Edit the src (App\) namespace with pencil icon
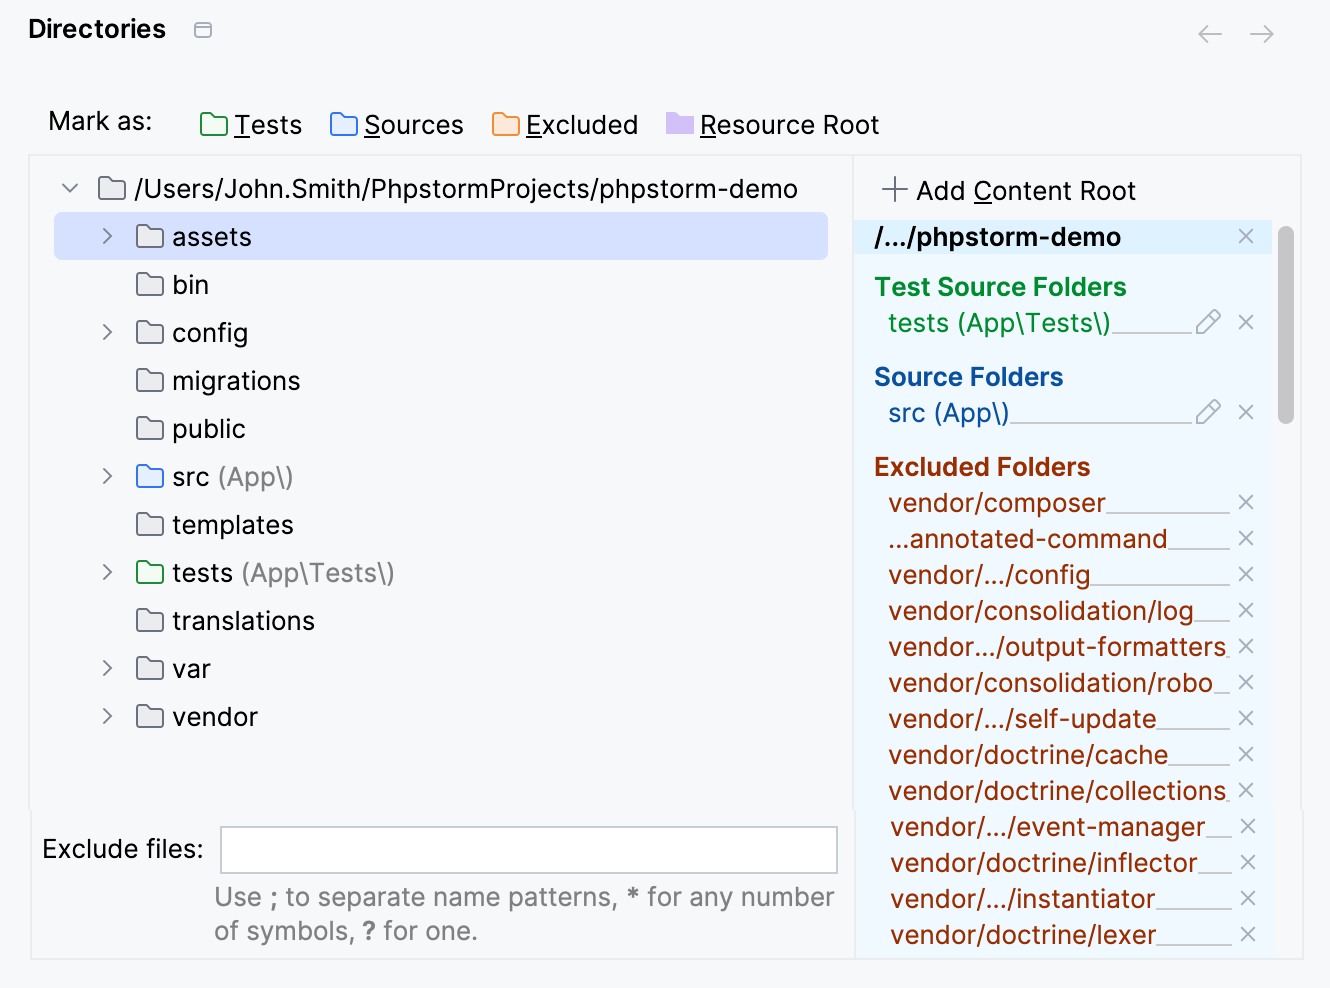The height and width of the screenshot is (988, 1330). (1208, 412)
